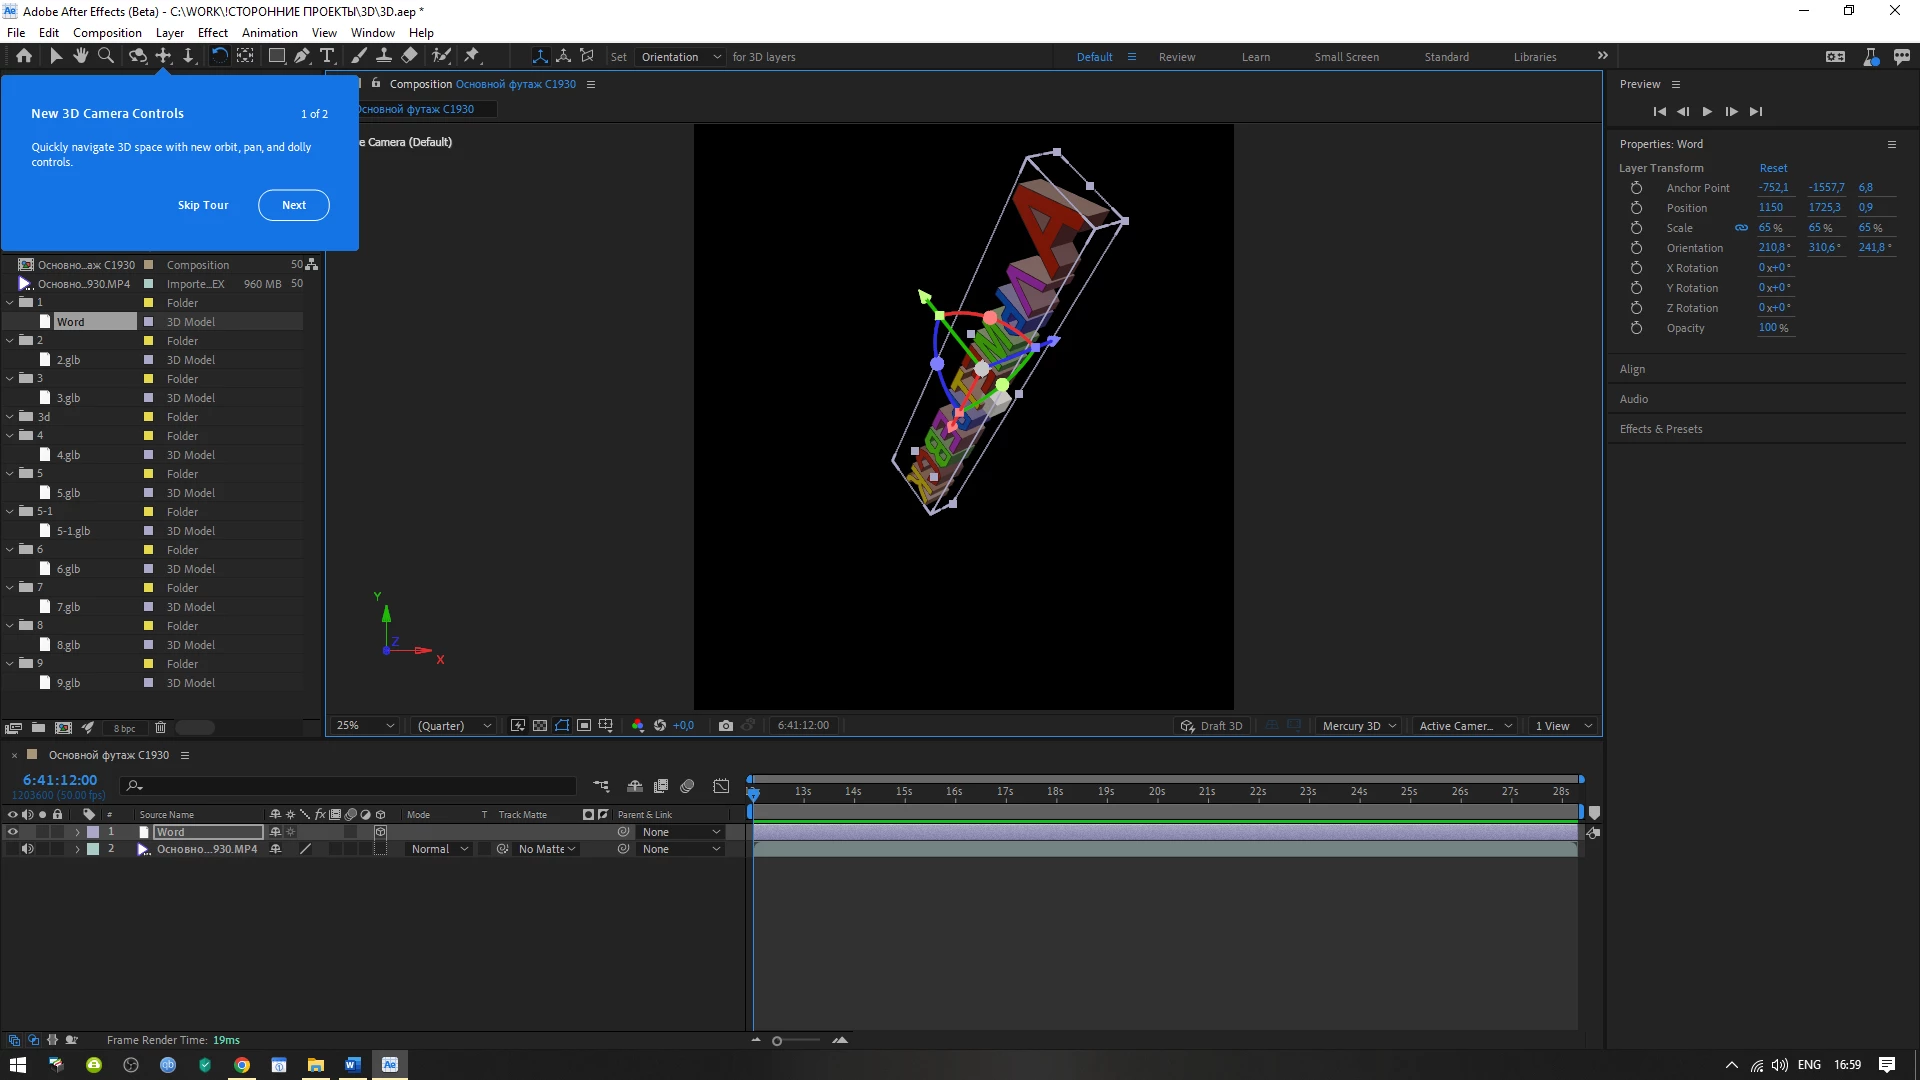
Task: Select the Hand tool
Action: [81, 56]
